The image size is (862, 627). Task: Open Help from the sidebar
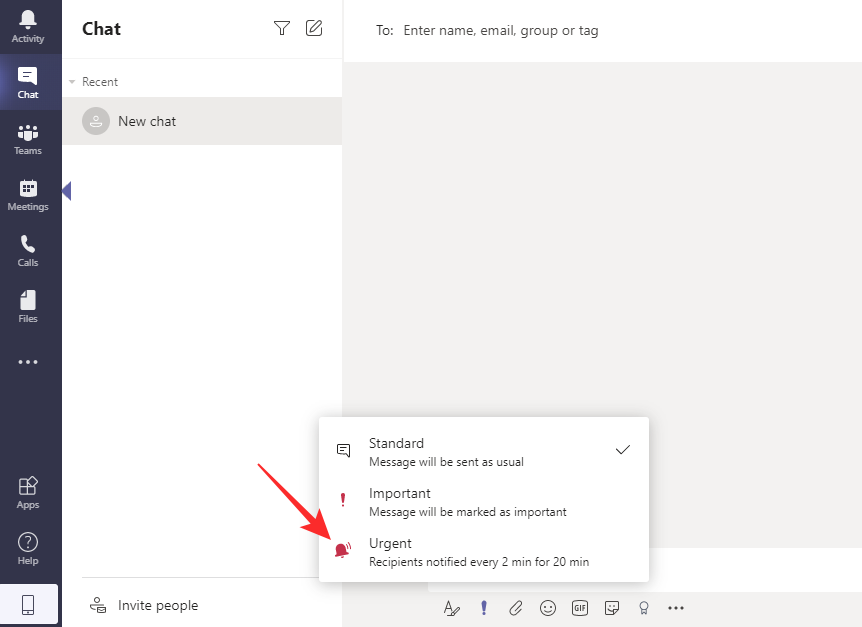click(x=28, y=548)
